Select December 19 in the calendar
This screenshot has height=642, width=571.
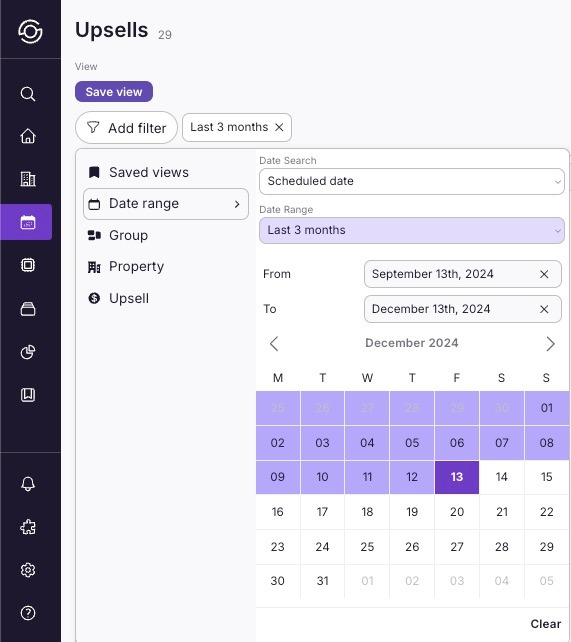(x=412, y=512)
